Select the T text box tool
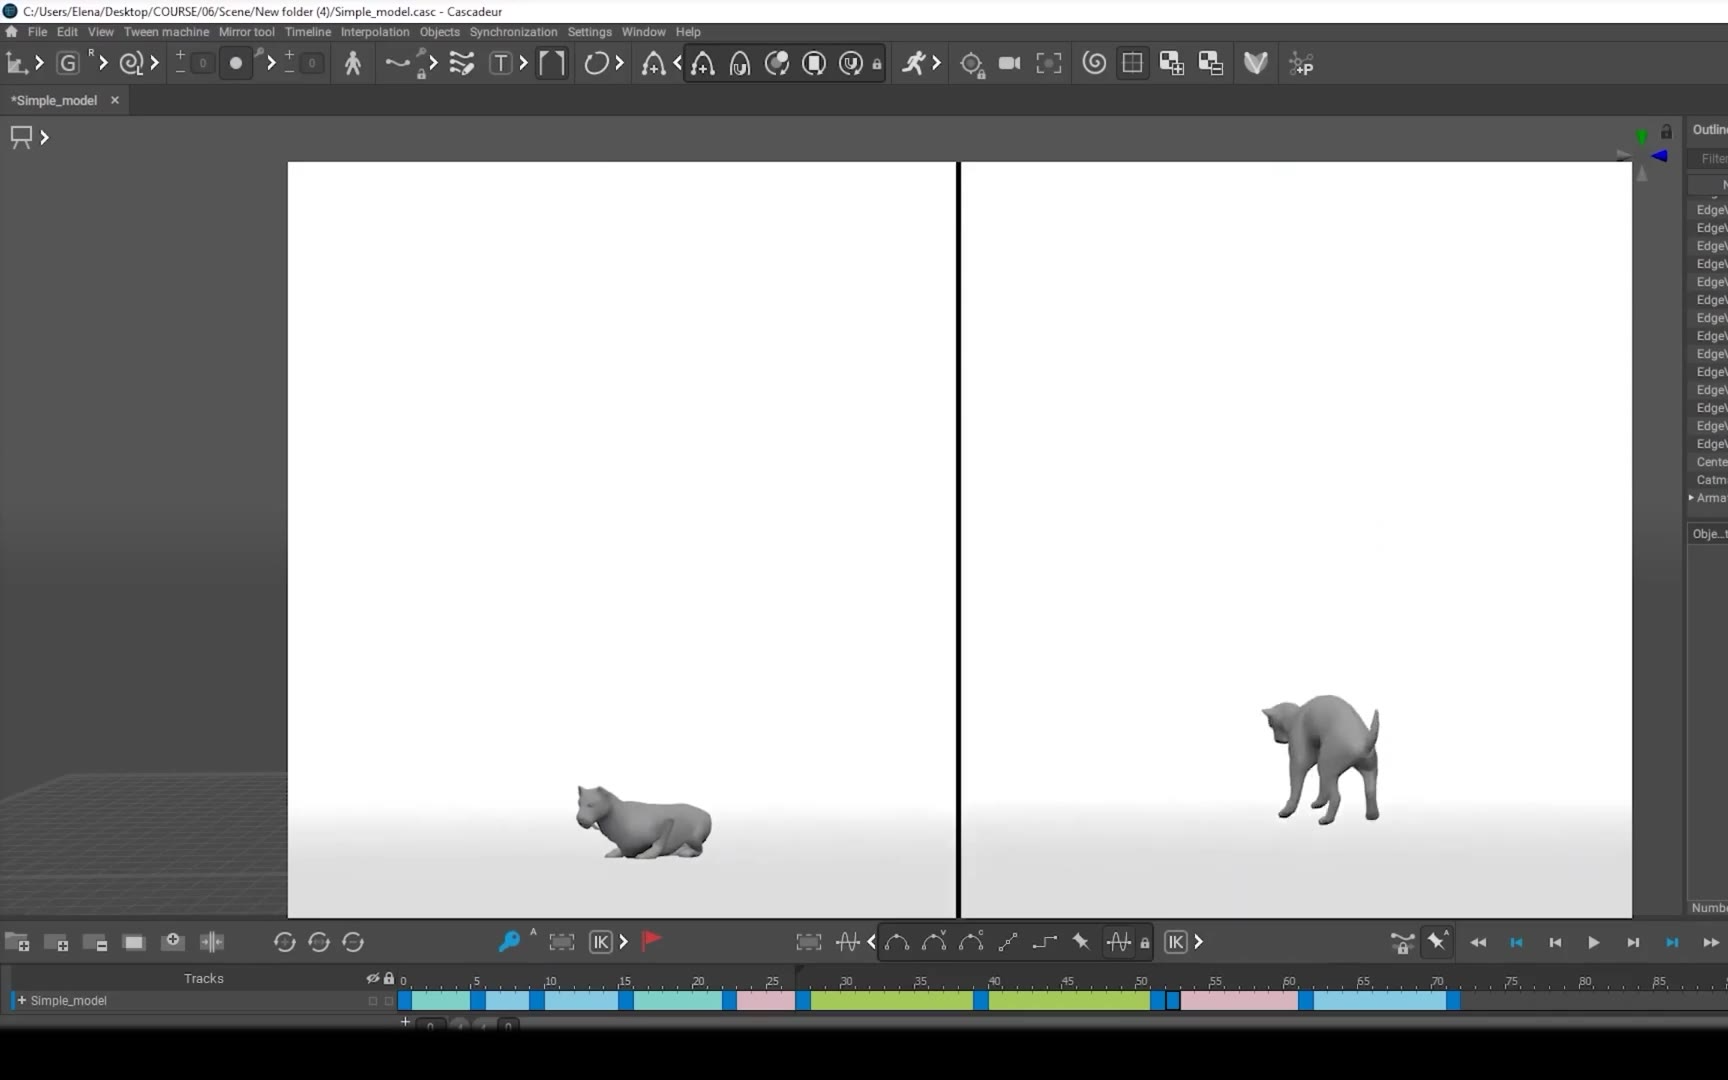 500,64
